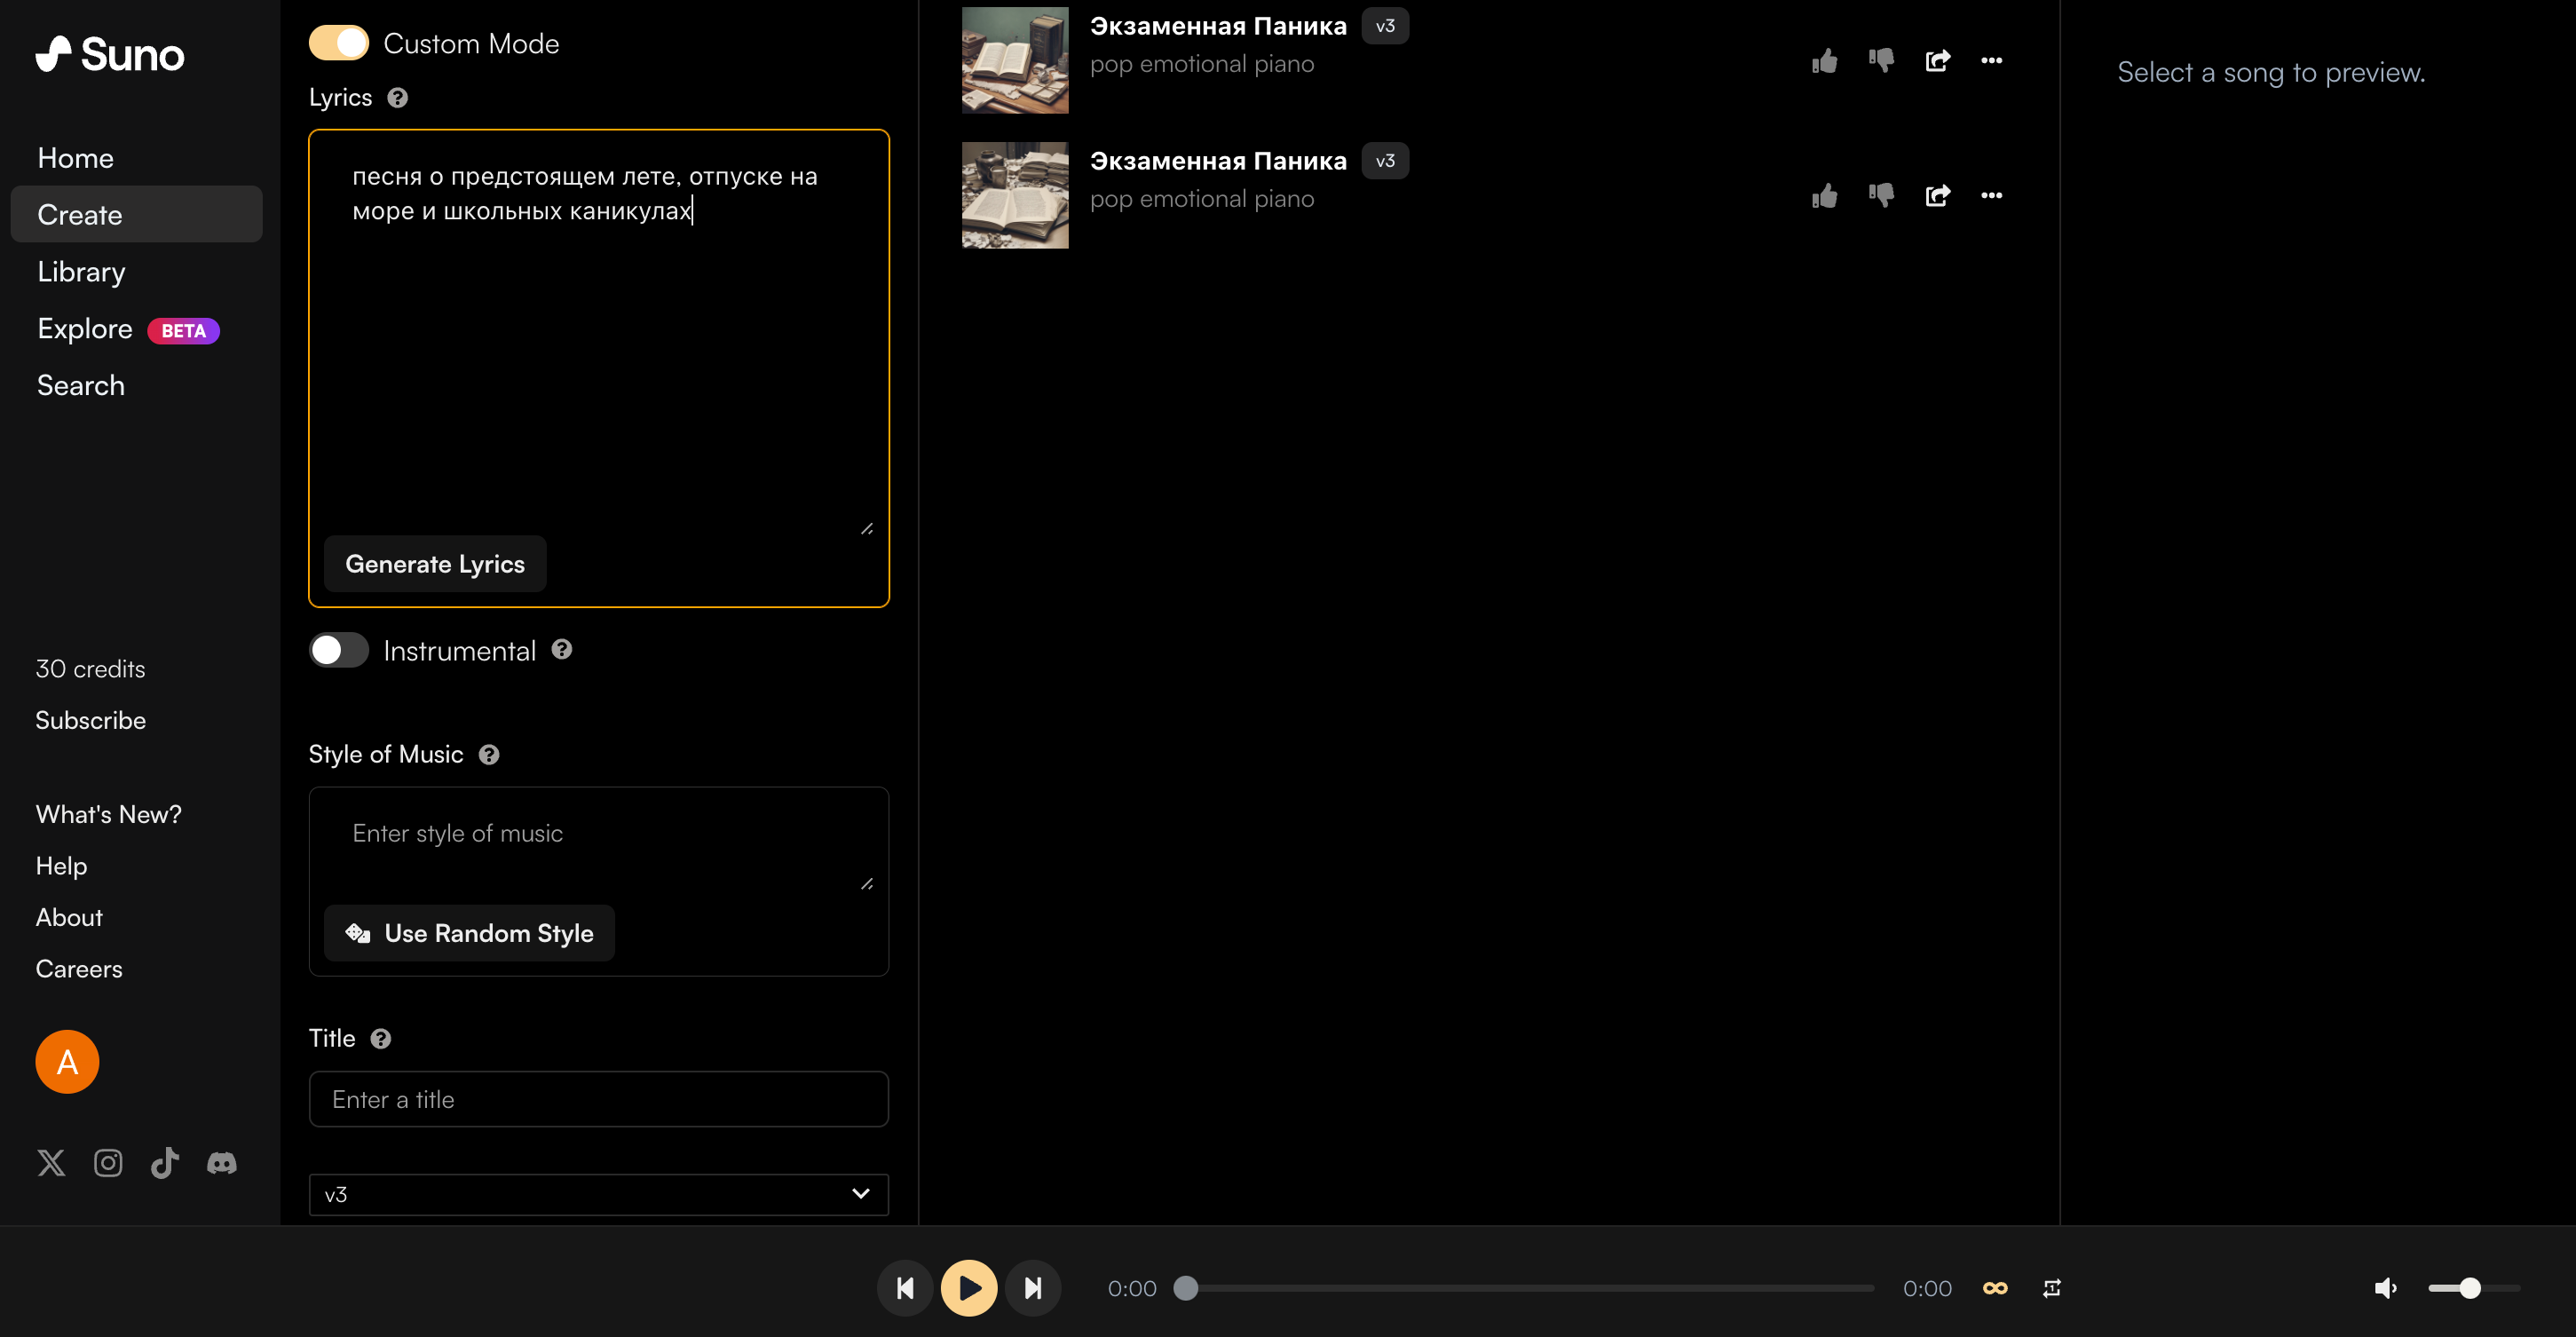Toggle the infinity autoplay icon
Screen dimensions: 2576x1337
(x=1995, y=1289)
